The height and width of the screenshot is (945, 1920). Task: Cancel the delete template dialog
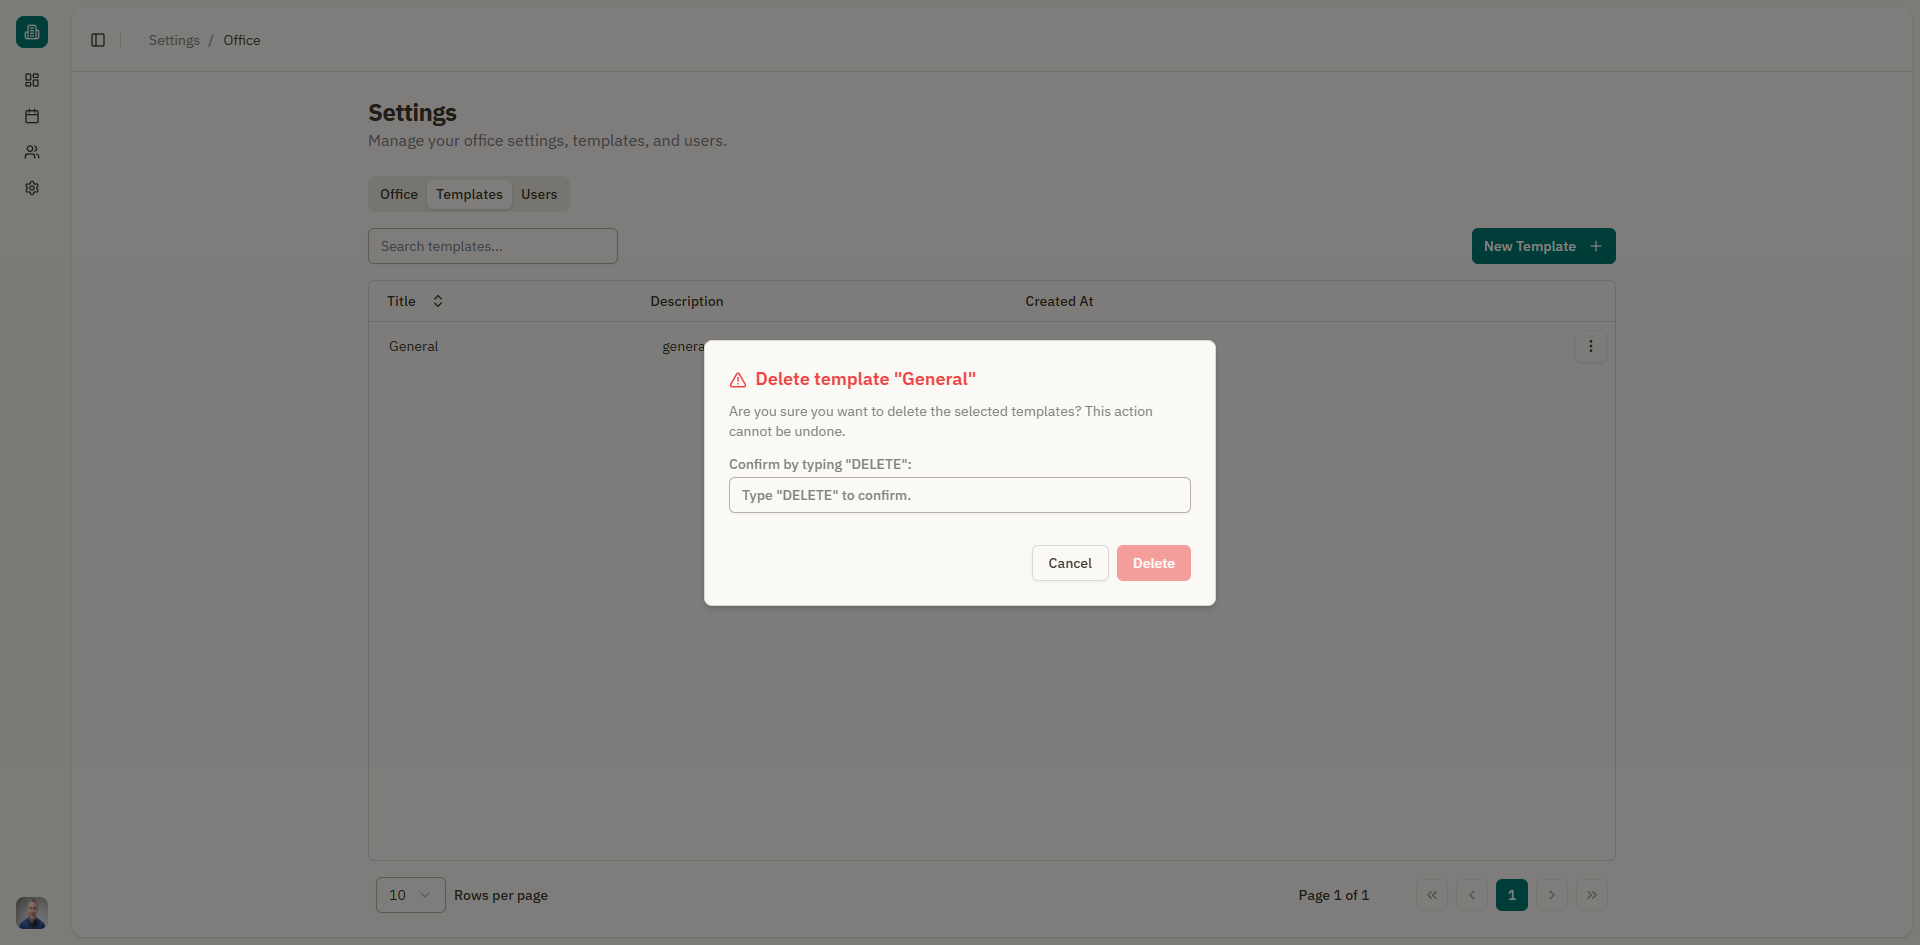point(1069,563)
